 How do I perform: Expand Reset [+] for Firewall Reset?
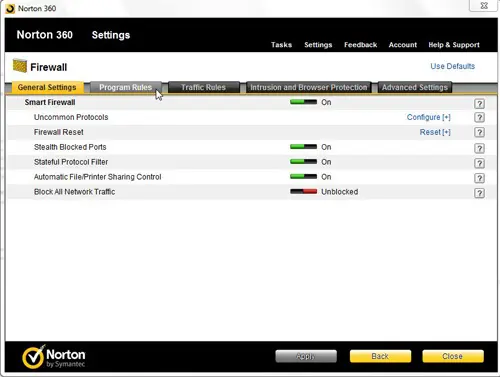(x=435, y=132)
